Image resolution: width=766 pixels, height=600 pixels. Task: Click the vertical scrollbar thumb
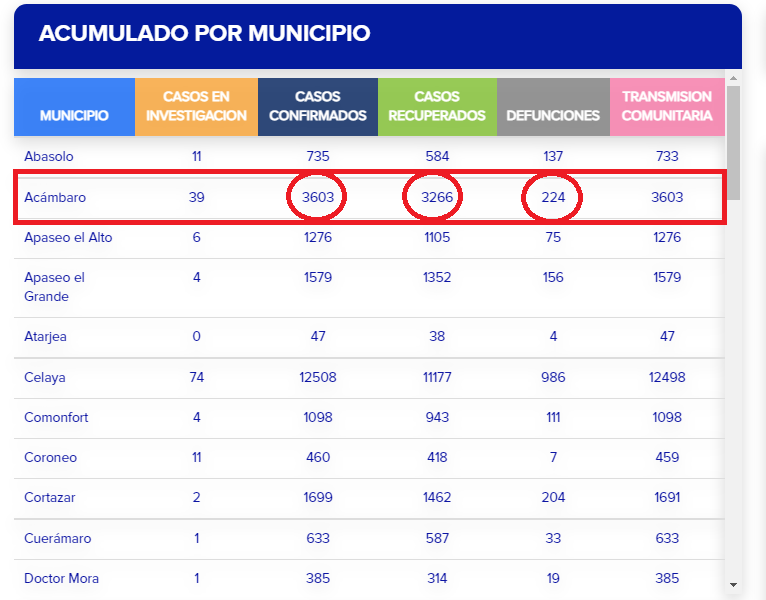tap(733, 140)
